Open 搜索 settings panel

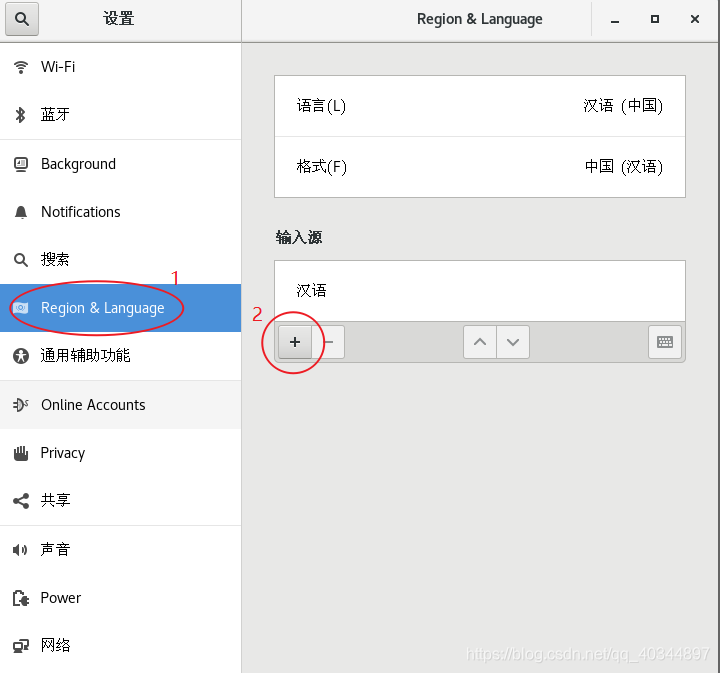120,260
